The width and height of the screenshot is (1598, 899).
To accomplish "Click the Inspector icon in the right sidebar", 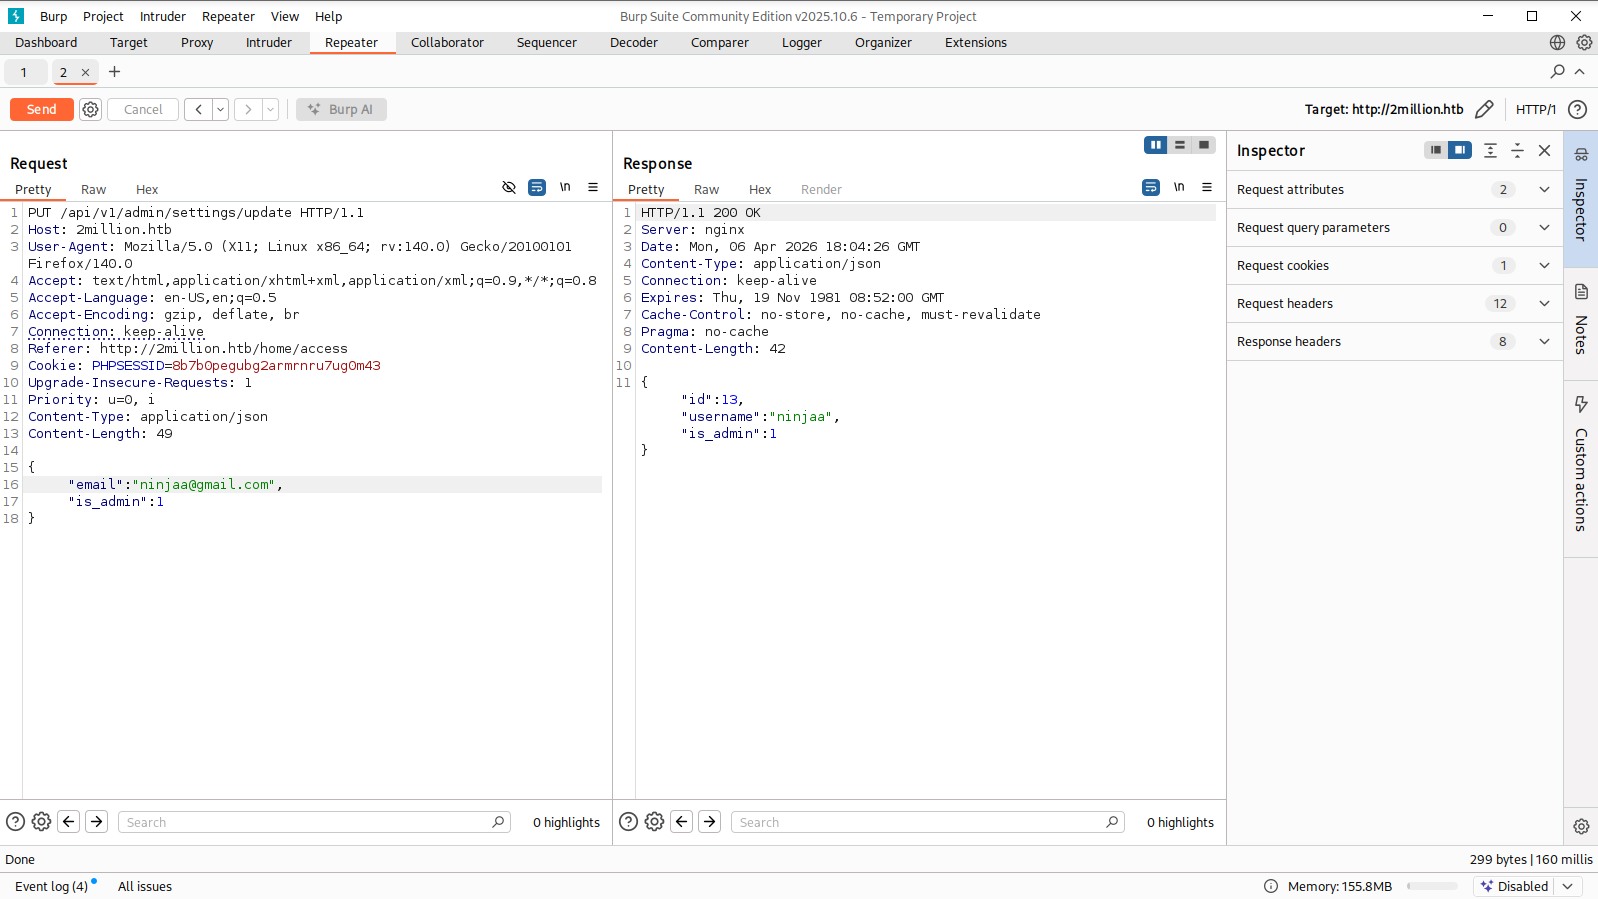I will click(1581, 154).
